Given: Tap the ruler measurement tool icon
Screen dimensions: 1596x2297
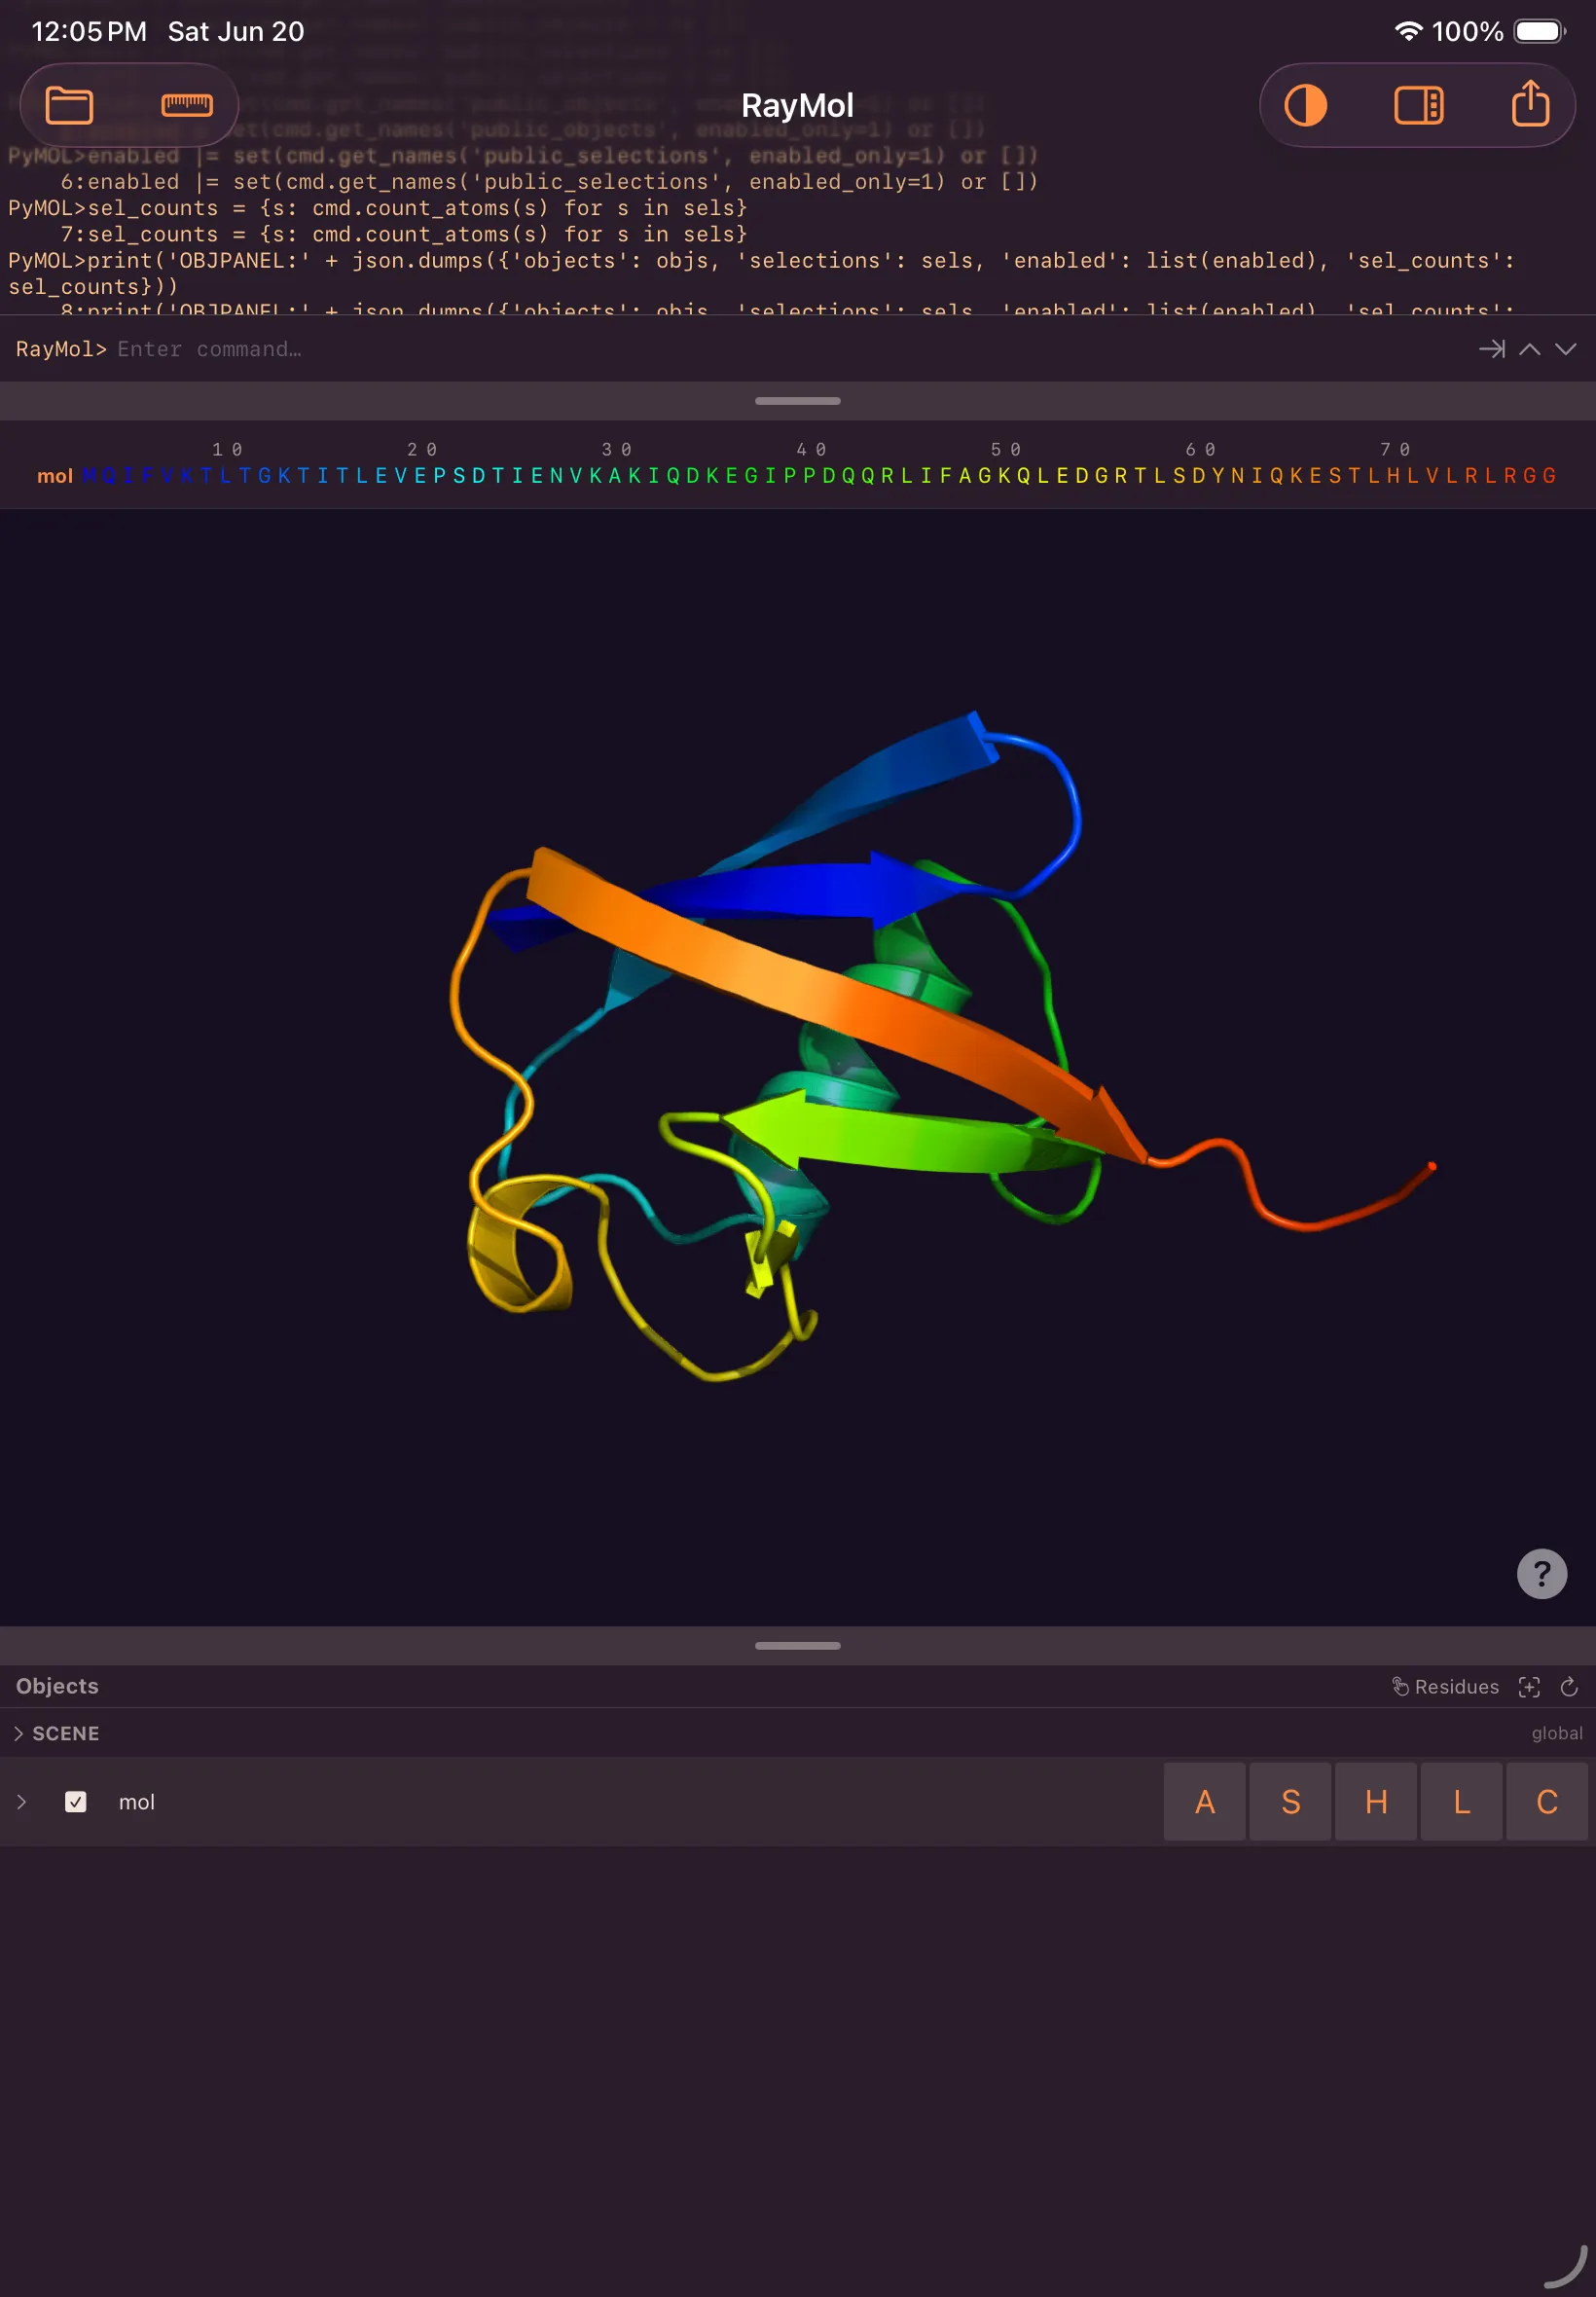Looking at the screenshot, I should point(187,105).
